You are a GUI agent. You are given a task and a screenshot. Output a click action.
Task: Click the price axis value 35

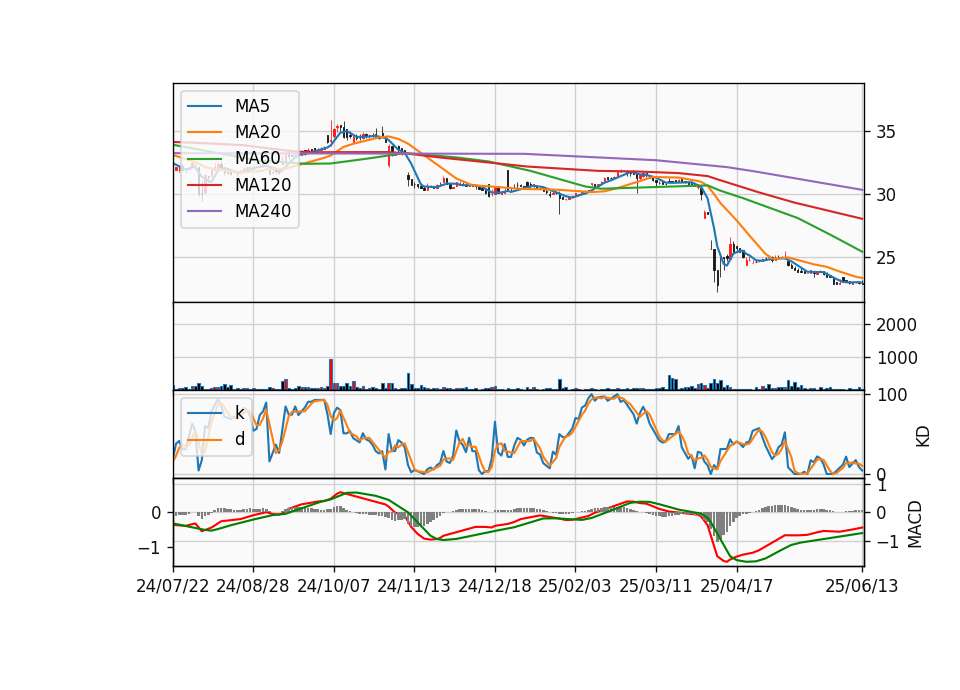click(885, 132)
